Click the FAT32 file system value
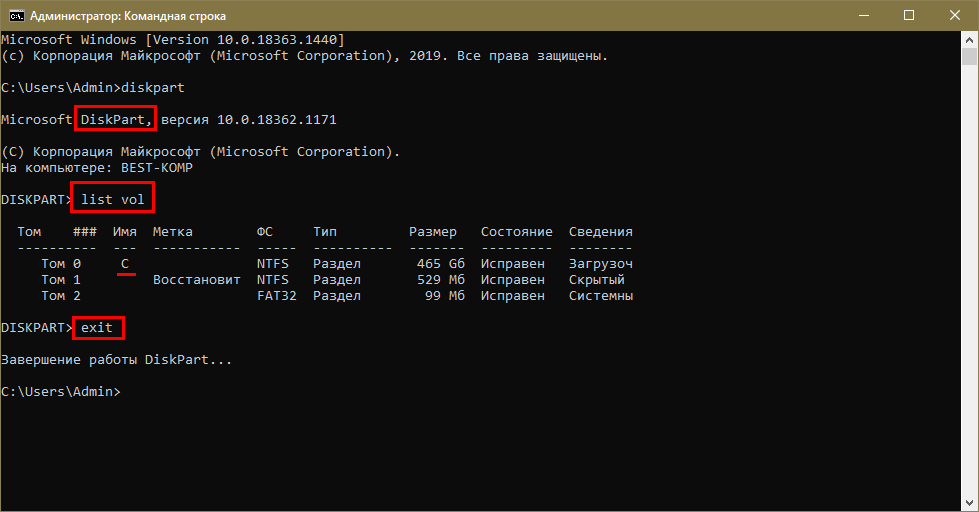This screenshot has width=979, height=512. (x=276, y=296)
